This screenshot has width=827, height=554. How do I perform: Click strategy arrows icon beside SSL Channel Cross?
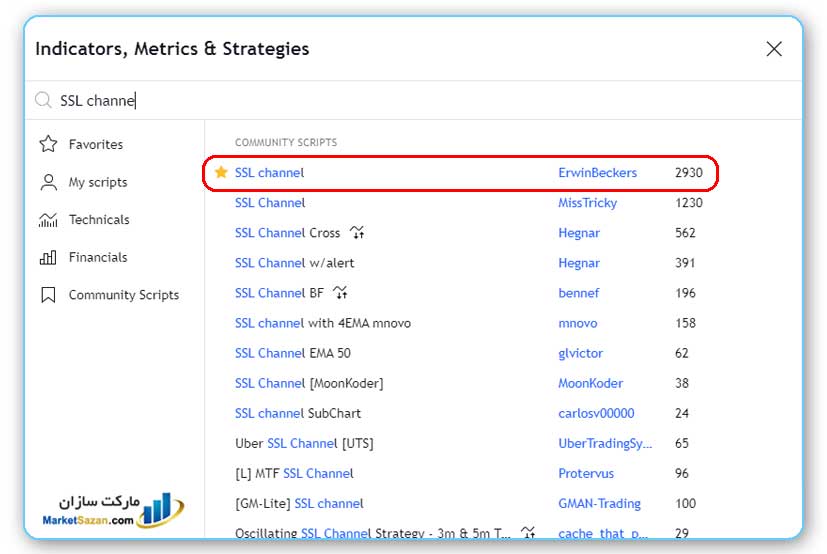pyautogui.click(x=357, y=233)
